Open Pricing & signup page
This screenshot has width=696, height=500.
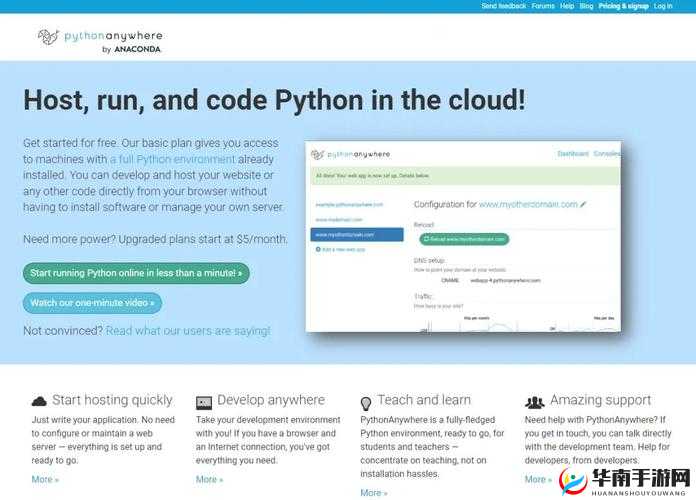click(623, 6)
